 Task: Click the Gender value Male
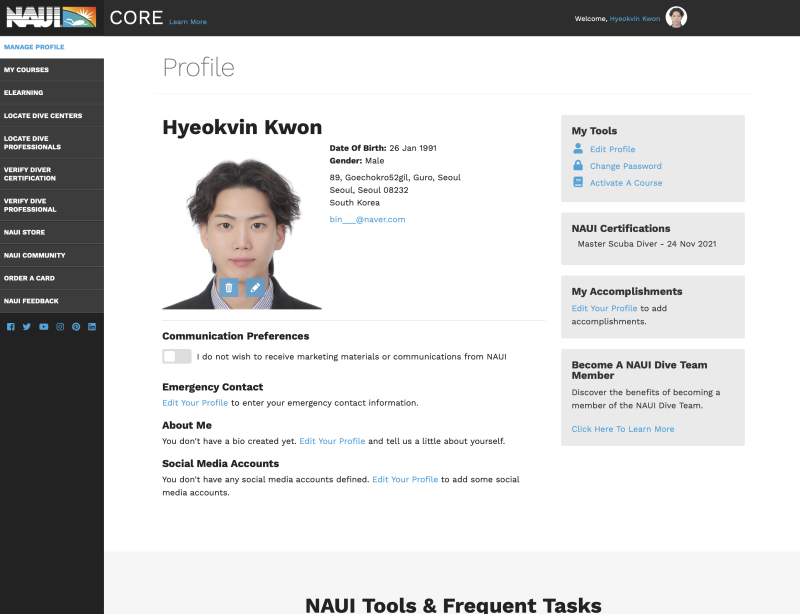(x=374, y=161)
